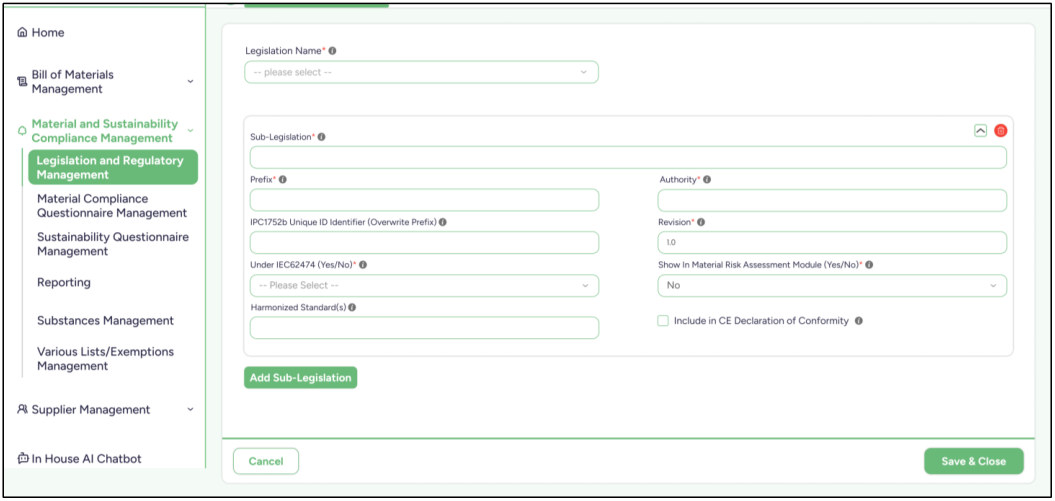
Task: Click the Home icon in sidebar
Action: (x=22, y=32)
